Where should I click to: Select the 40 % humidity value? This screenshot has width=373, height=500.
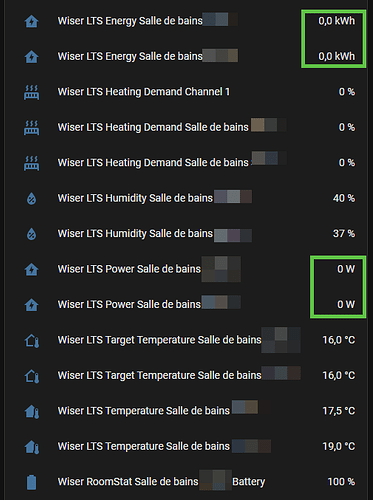(344, 198)
